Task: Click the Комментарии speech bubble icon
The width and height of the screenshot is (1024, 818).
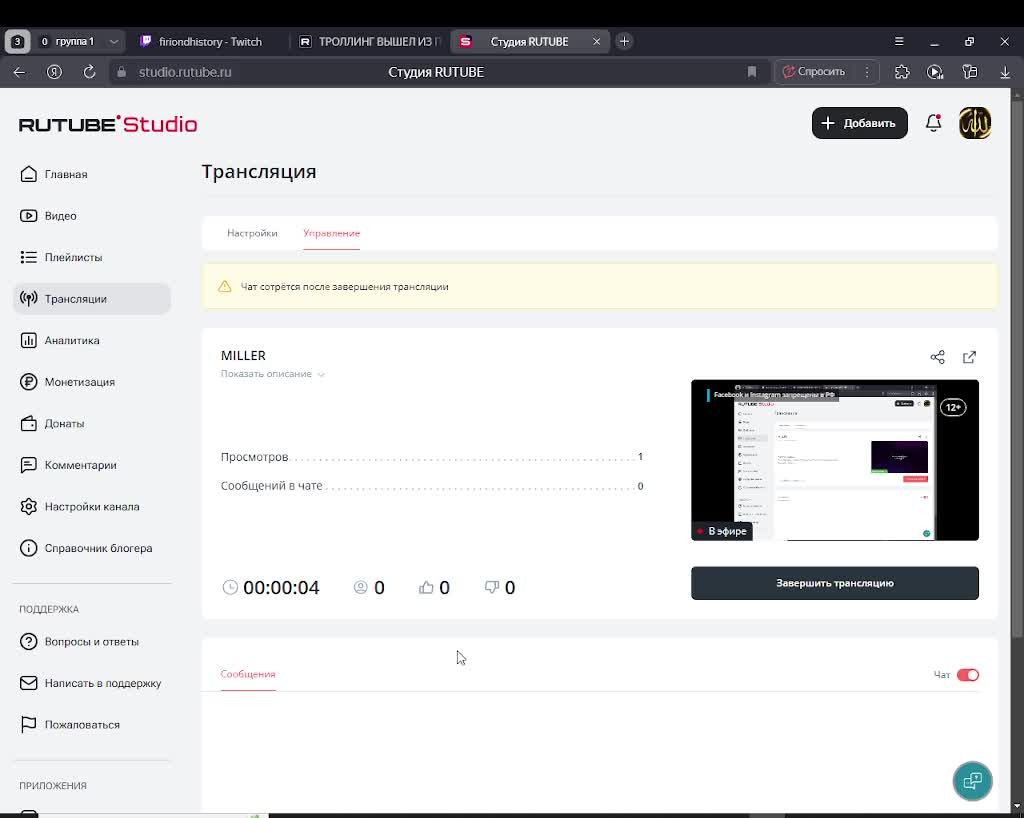Action: [29, 465]
